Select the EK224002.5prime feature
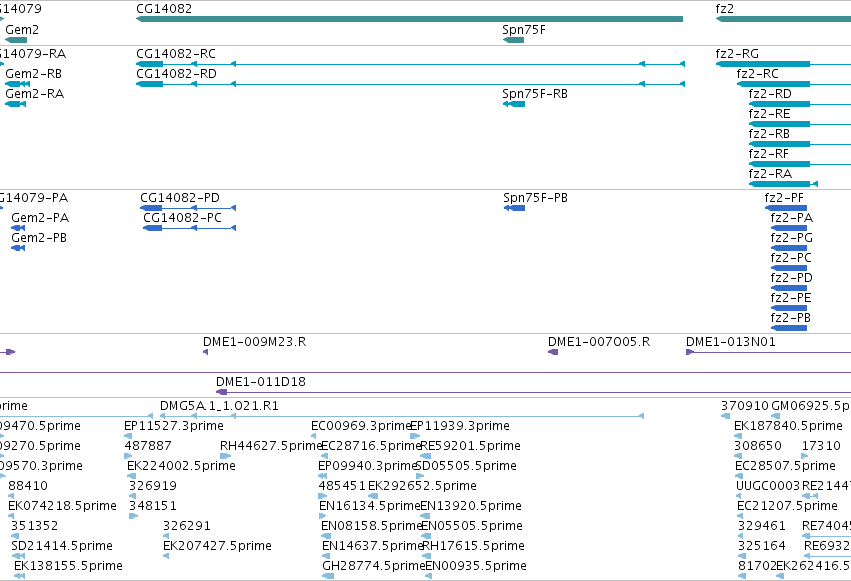Screen dimensions: 851x581 pos(131,476)
